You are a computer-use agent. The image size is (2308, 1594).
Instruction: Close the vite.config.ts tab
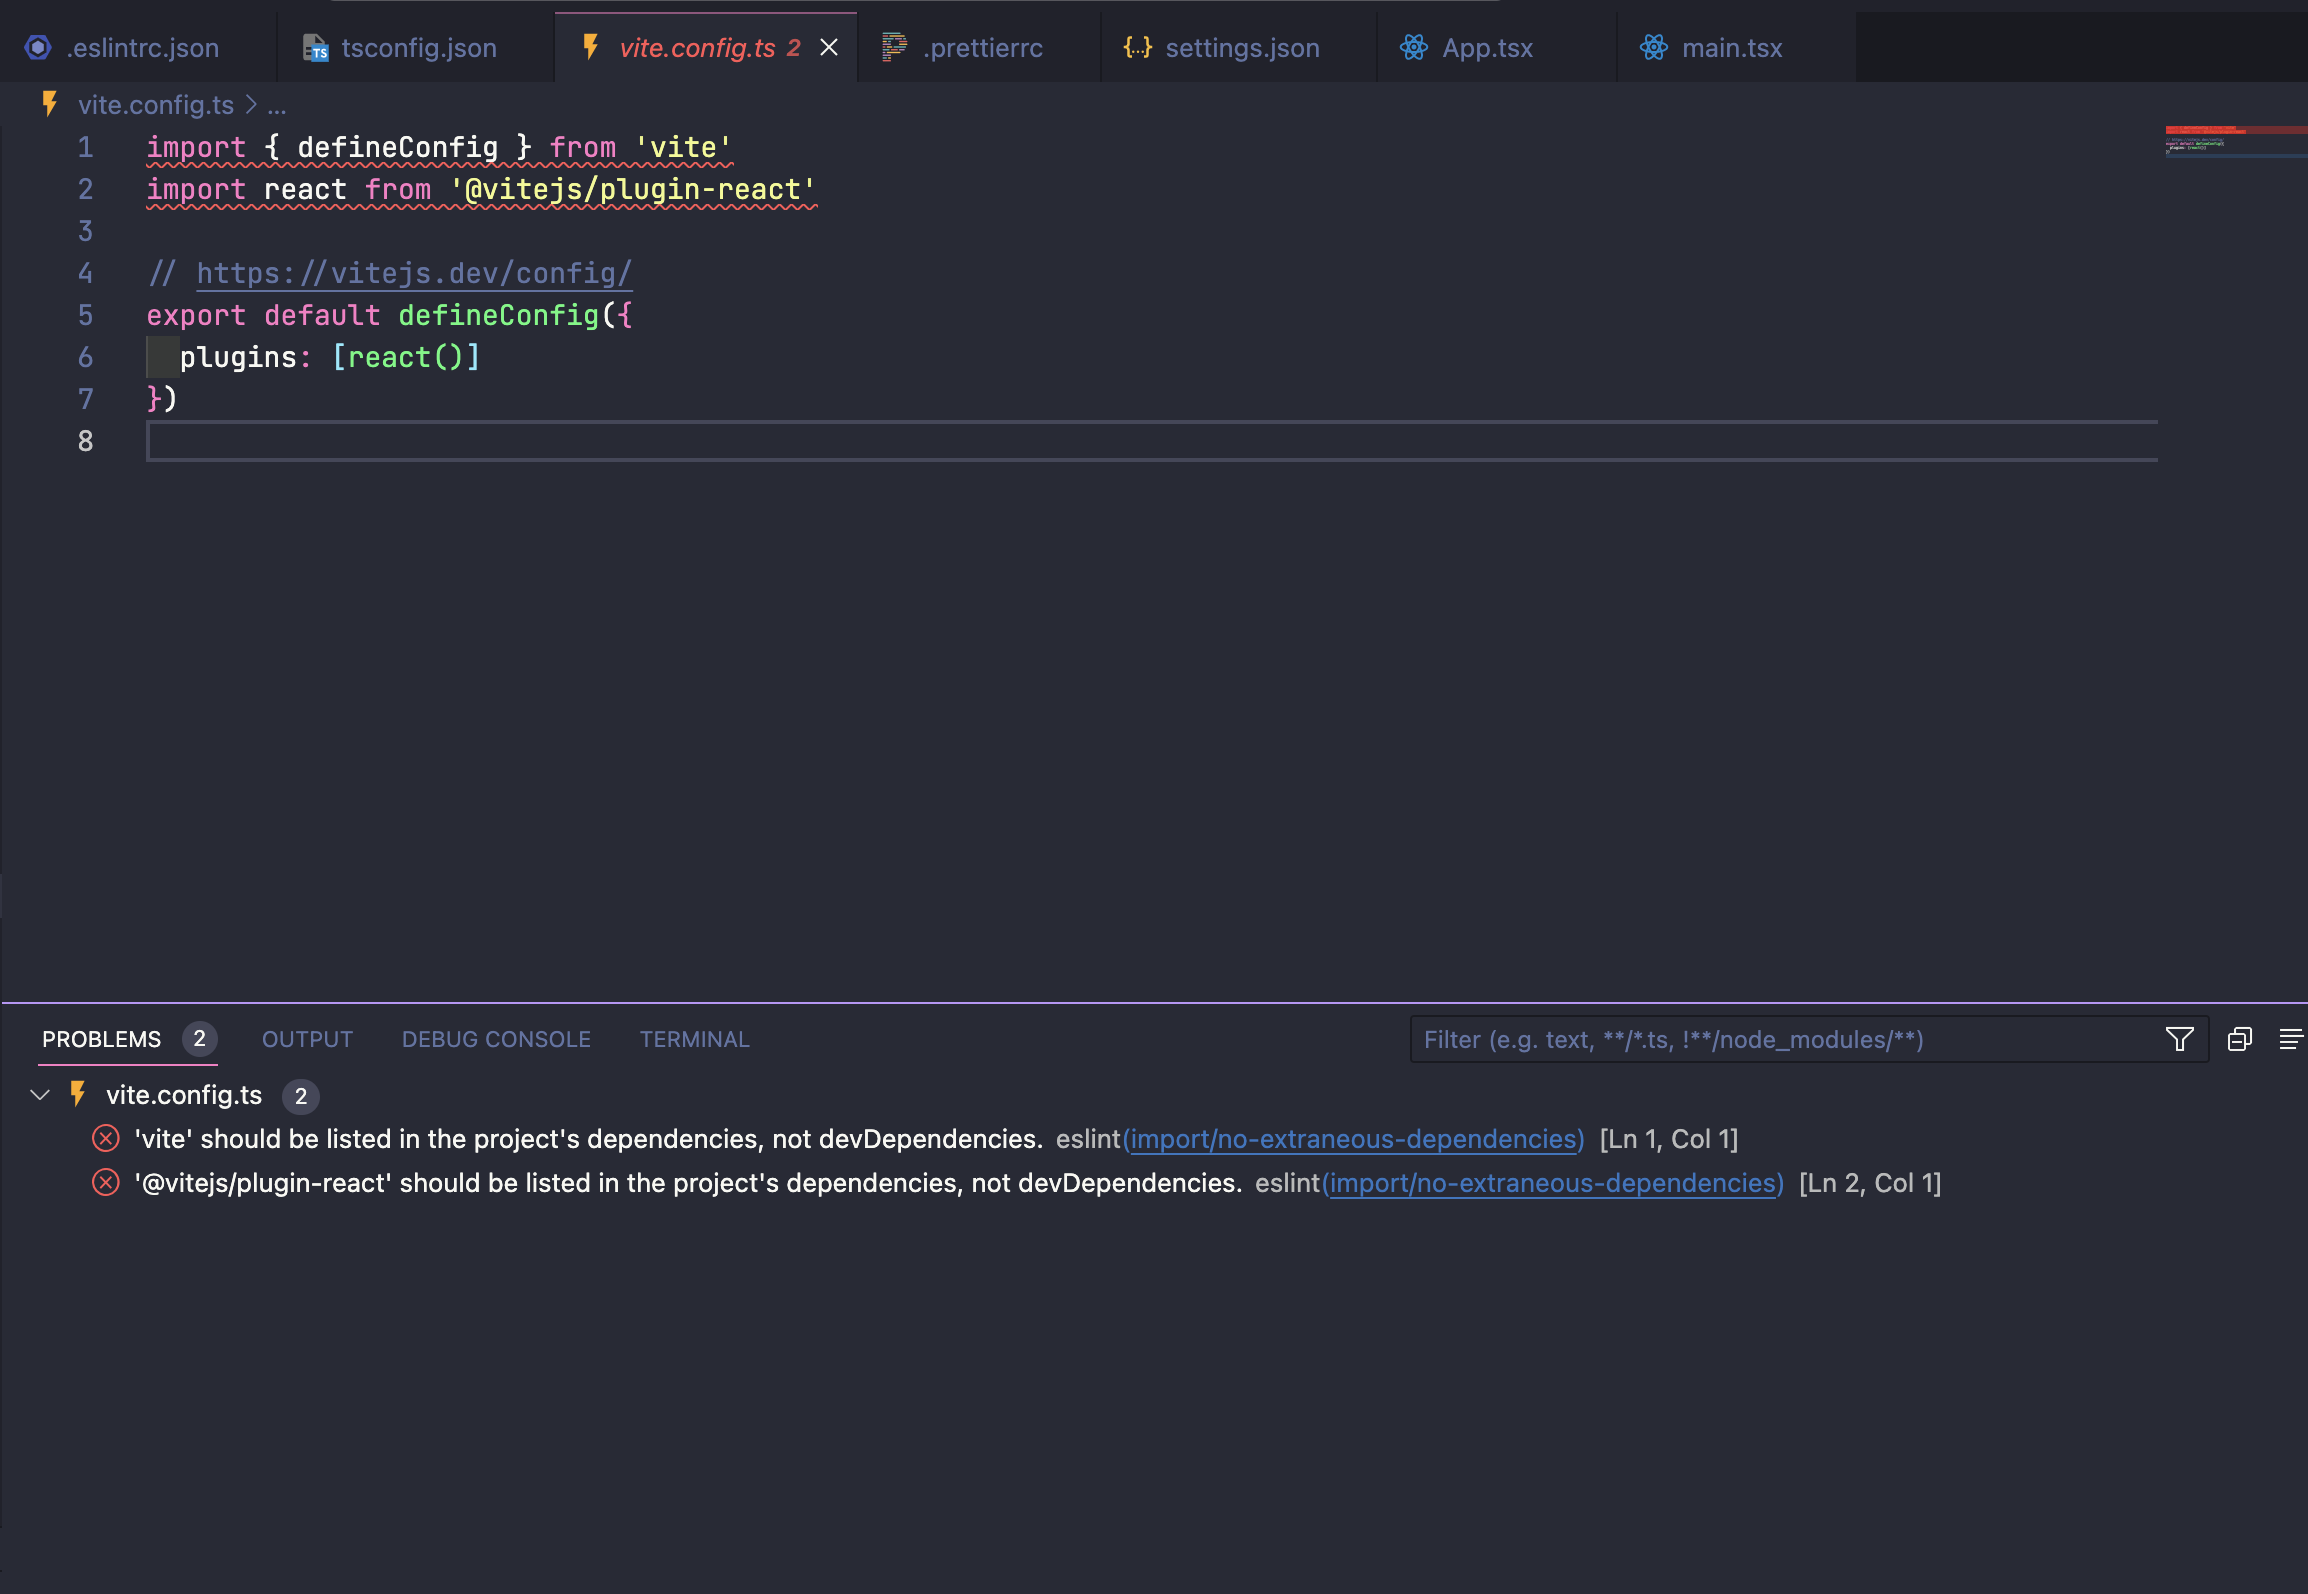coord(829,48)
